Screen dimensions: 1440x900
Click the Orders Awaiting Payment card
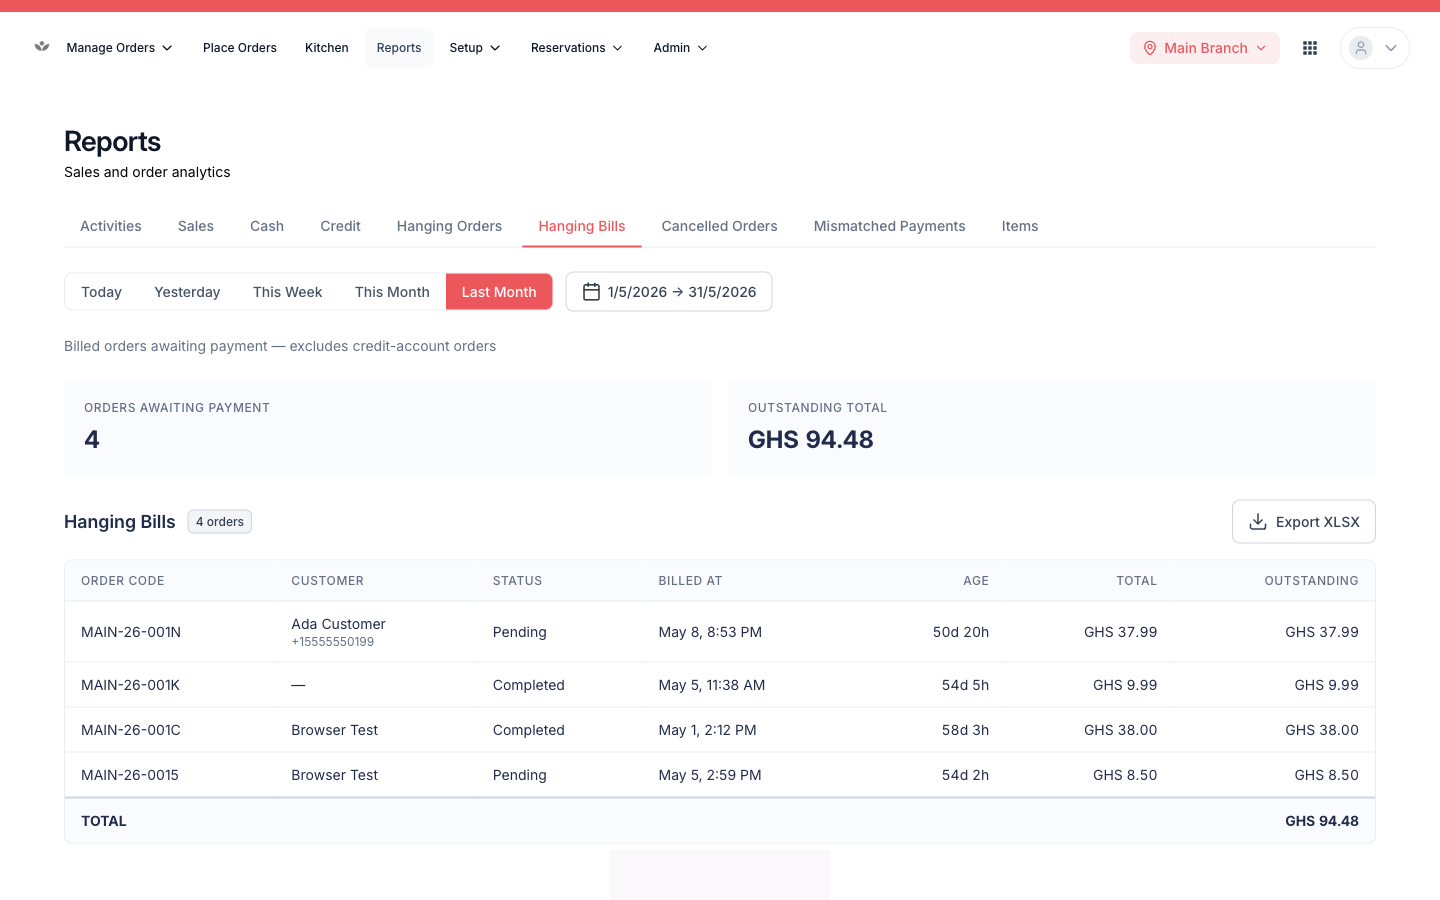pos(388,427)
